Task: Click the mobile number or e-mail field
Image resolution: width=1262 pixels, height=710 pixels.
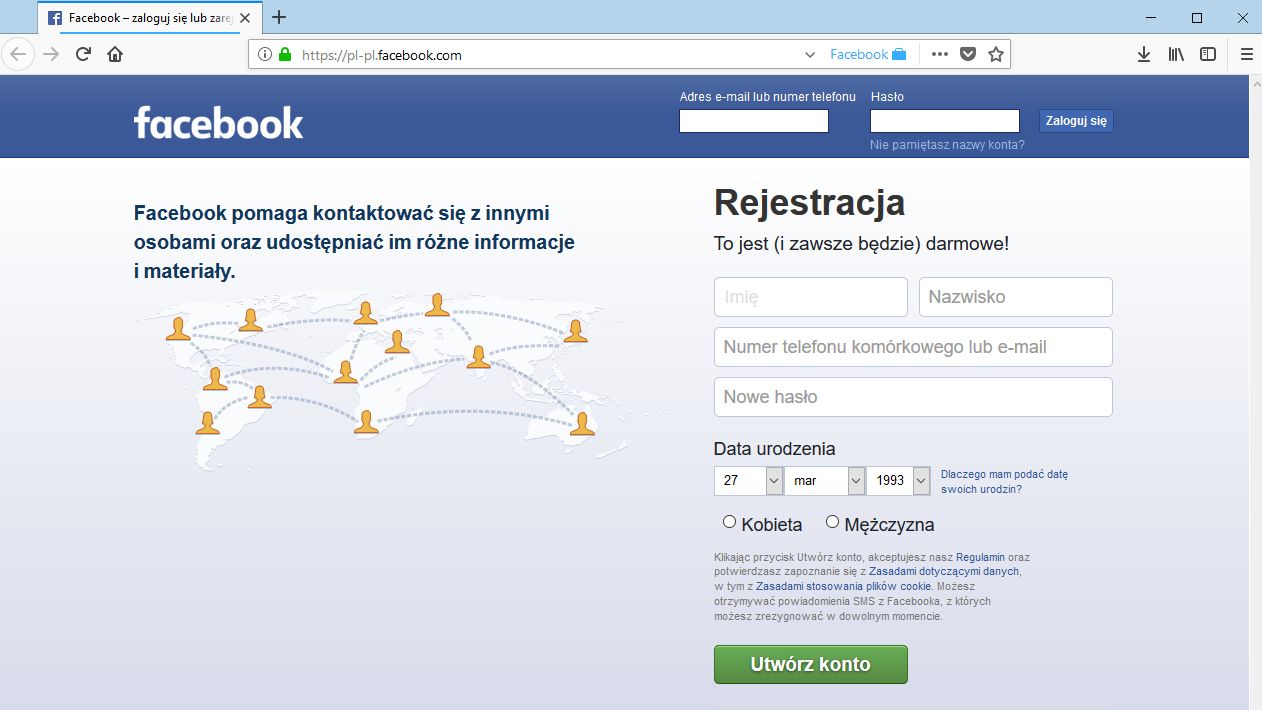Action: pos(913,347)
